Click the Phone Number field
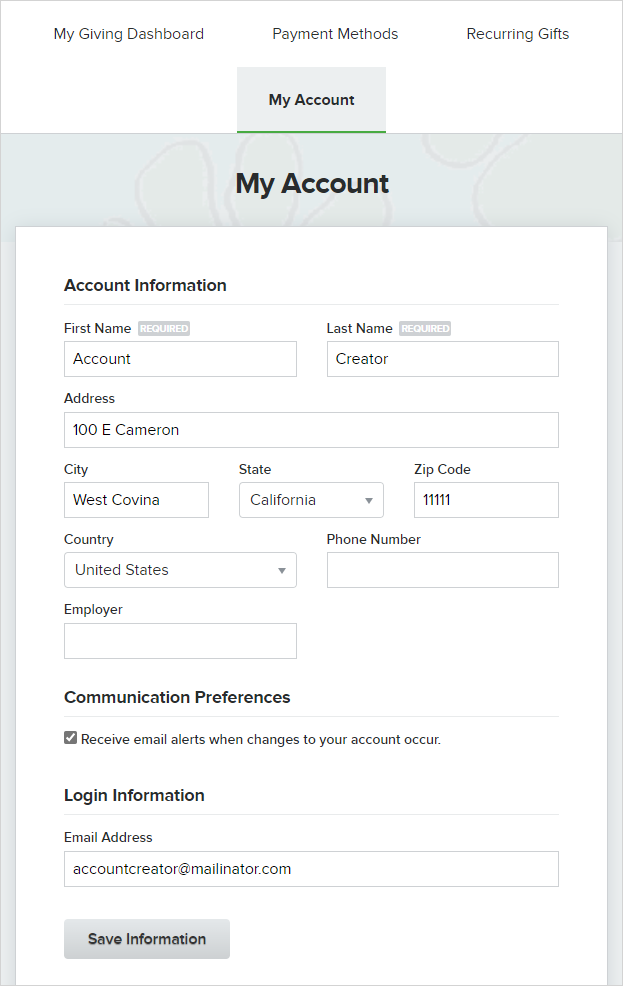 443,570
